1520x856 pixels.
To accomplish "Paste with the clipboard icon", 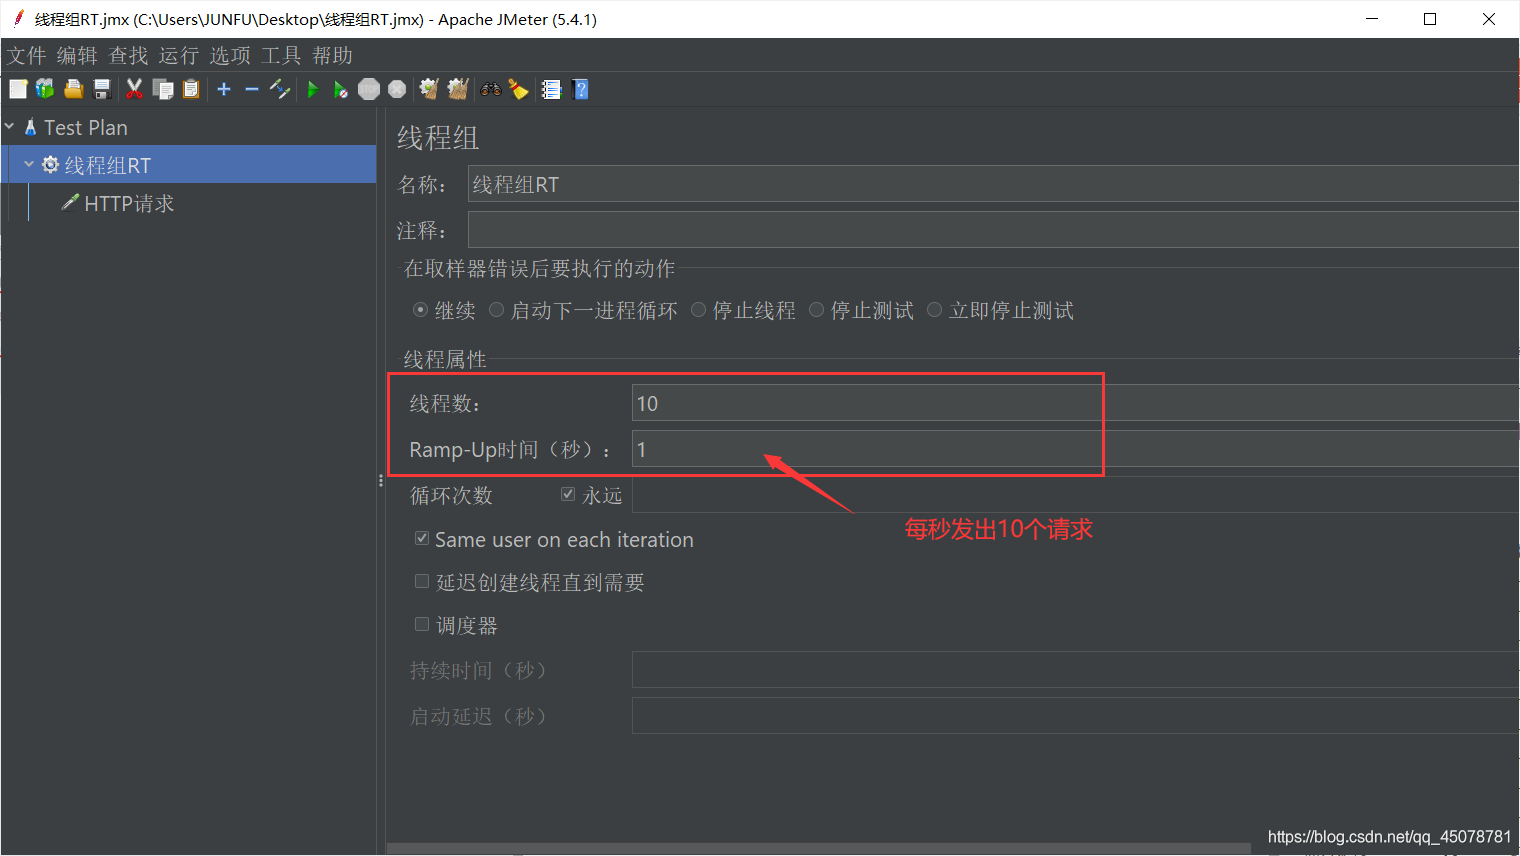I will (x=190, y=89).
